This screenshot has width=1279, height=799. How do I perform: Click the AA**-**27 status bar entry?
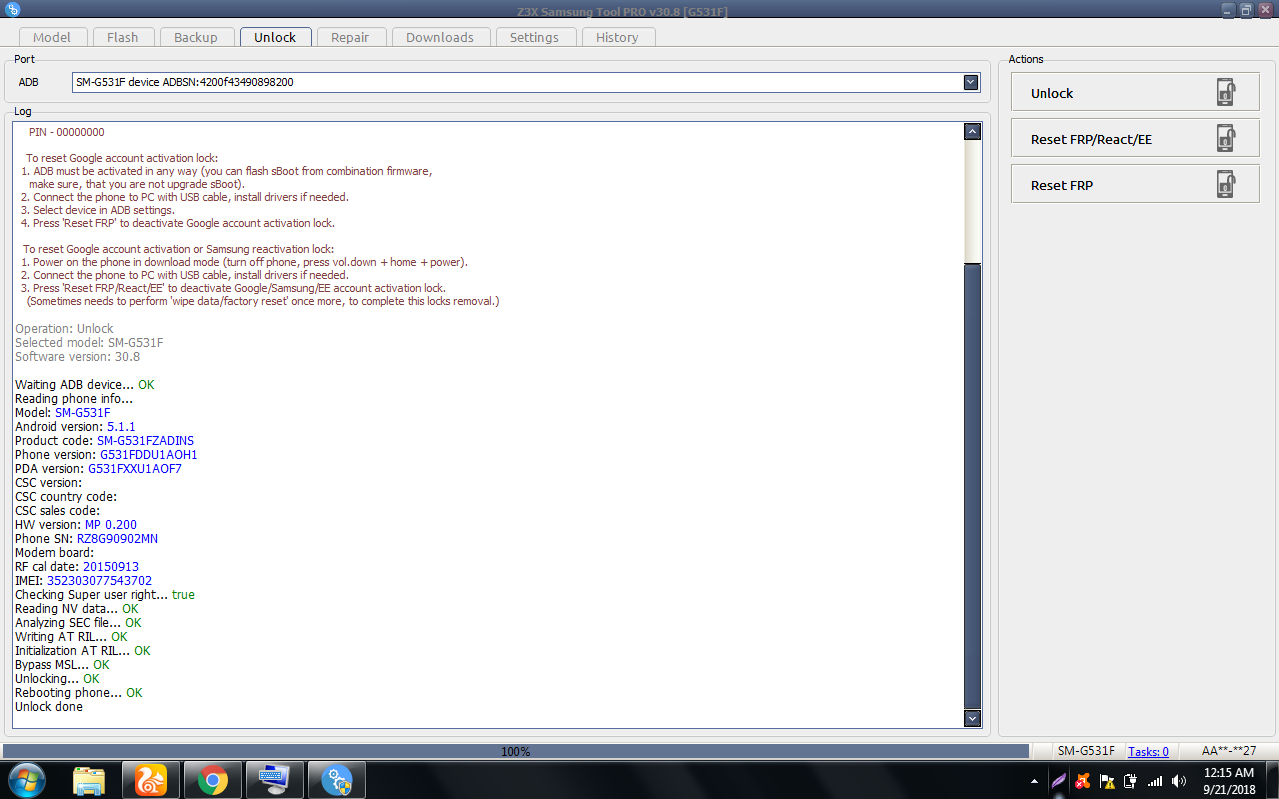(1229, 751)
